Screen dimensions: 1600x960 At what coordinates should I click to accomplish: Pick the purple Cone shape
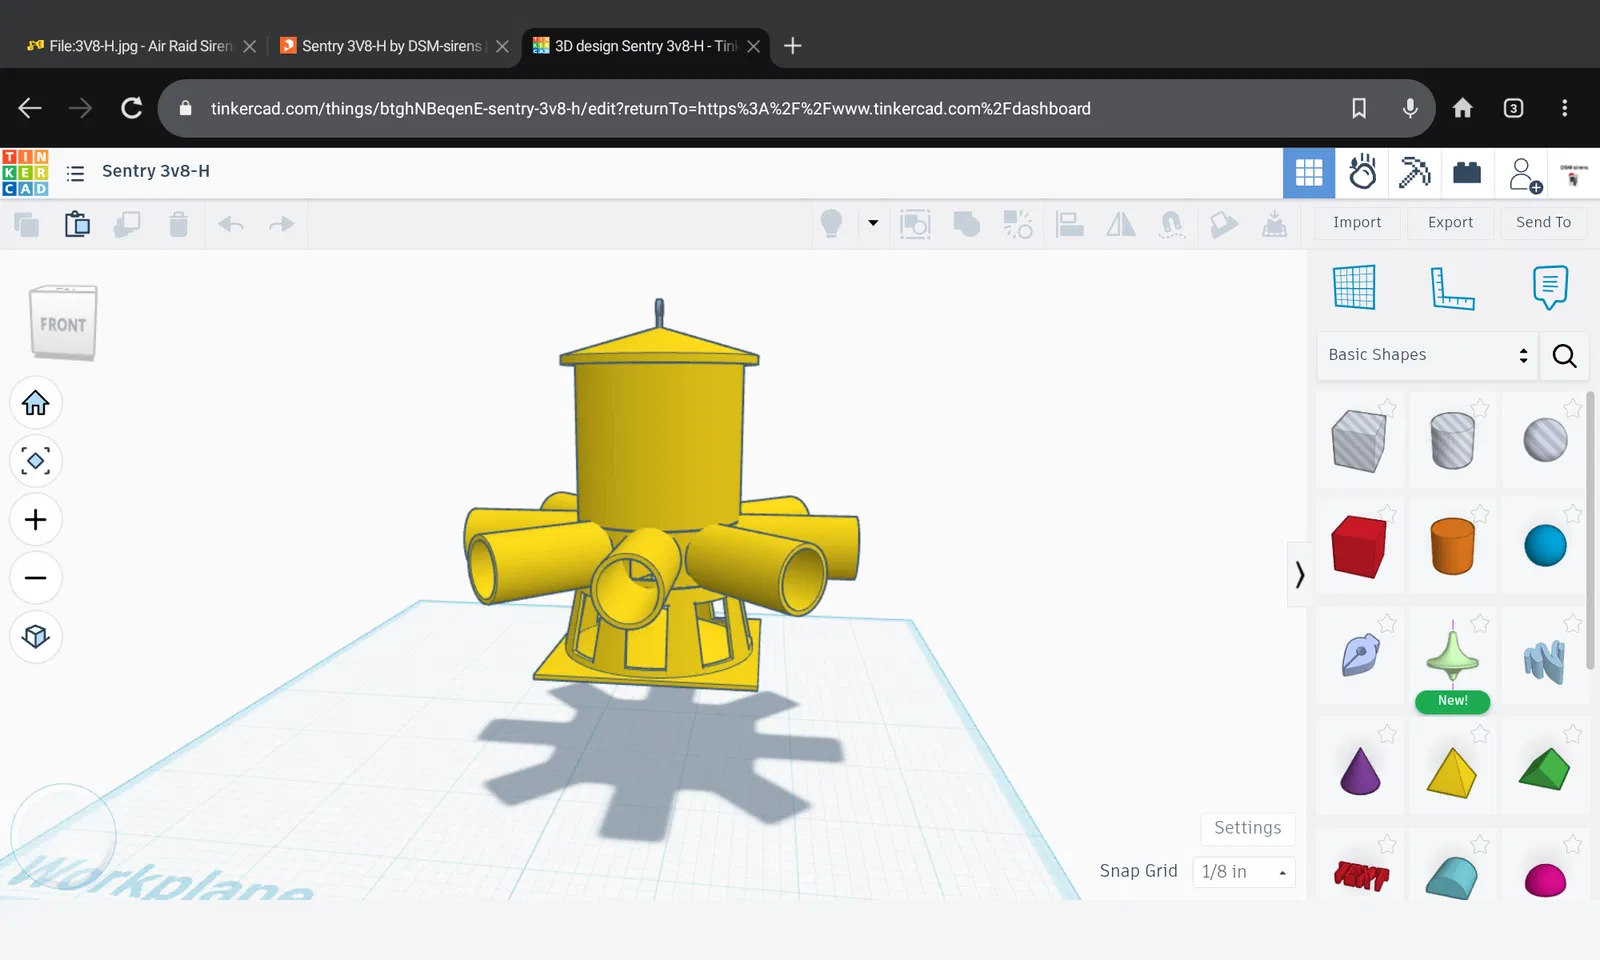(x=1359, y=772)
